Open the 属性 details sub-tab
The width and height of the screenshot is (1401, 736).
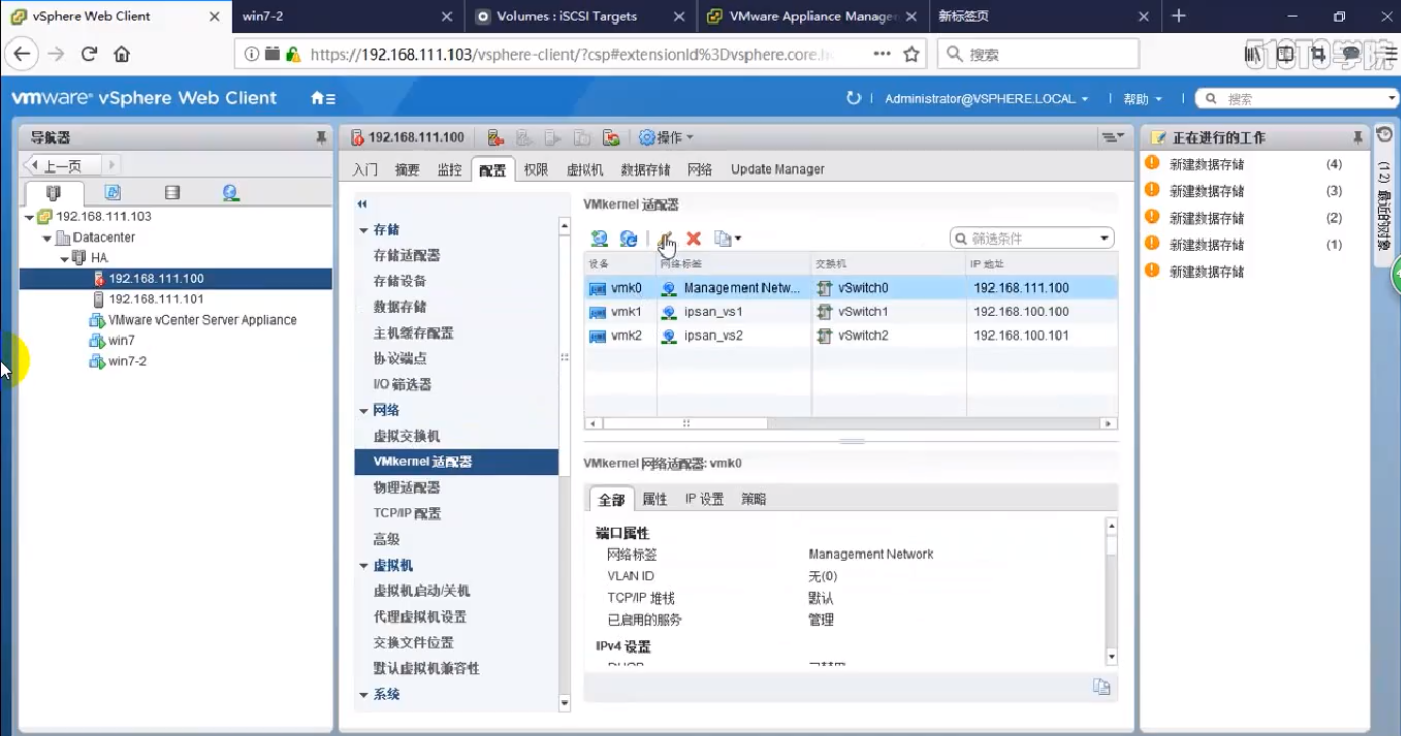[654, 499]
